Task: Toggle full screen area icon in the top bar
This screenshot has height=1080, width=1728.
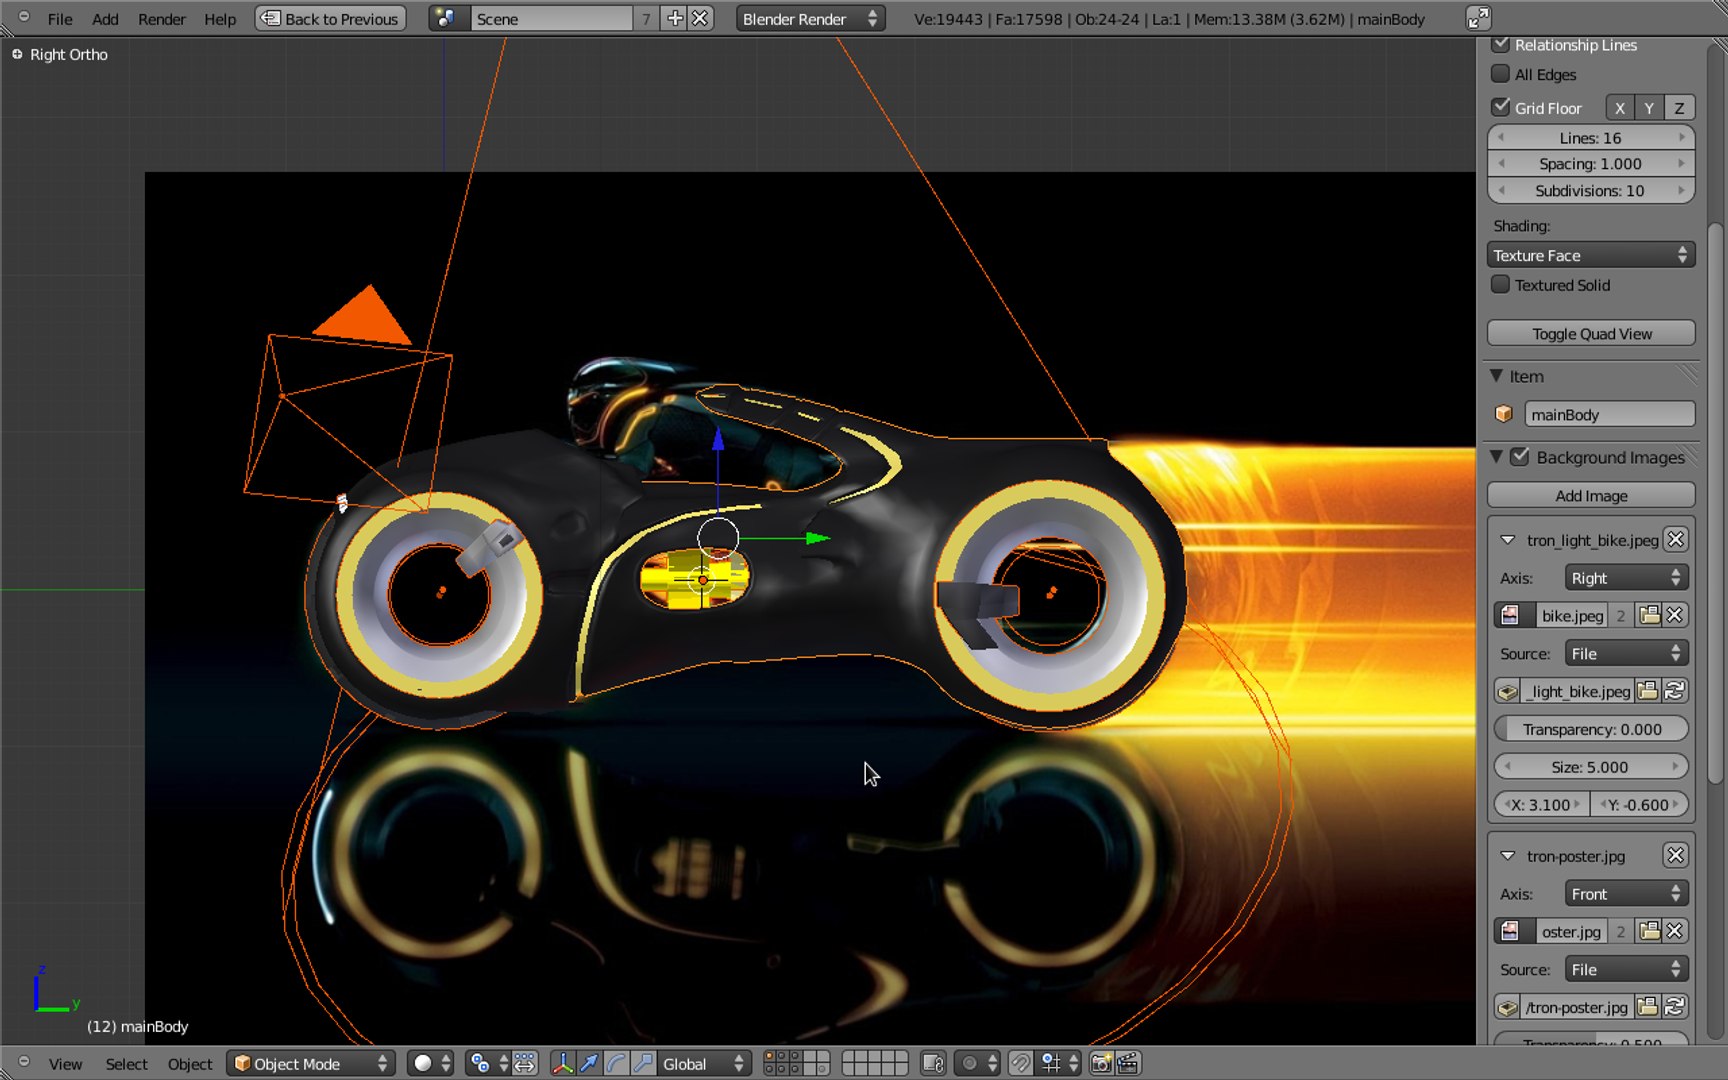Action: tap(1478, 18)
